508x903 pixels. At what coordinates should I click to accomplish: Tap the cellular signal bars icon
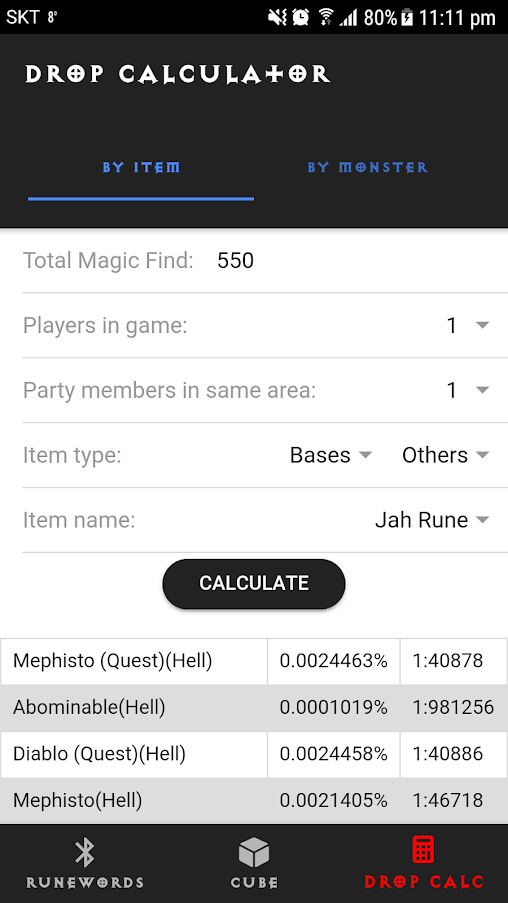coord(348,17)
